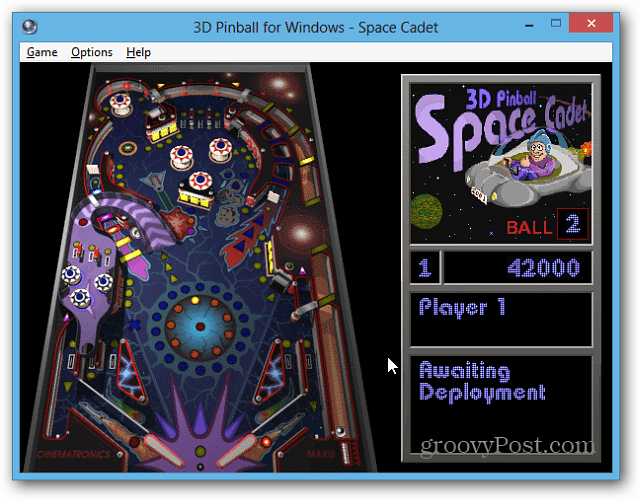
Task: Click the BALL 2 counter box
Action: click(x=573, y=224)
